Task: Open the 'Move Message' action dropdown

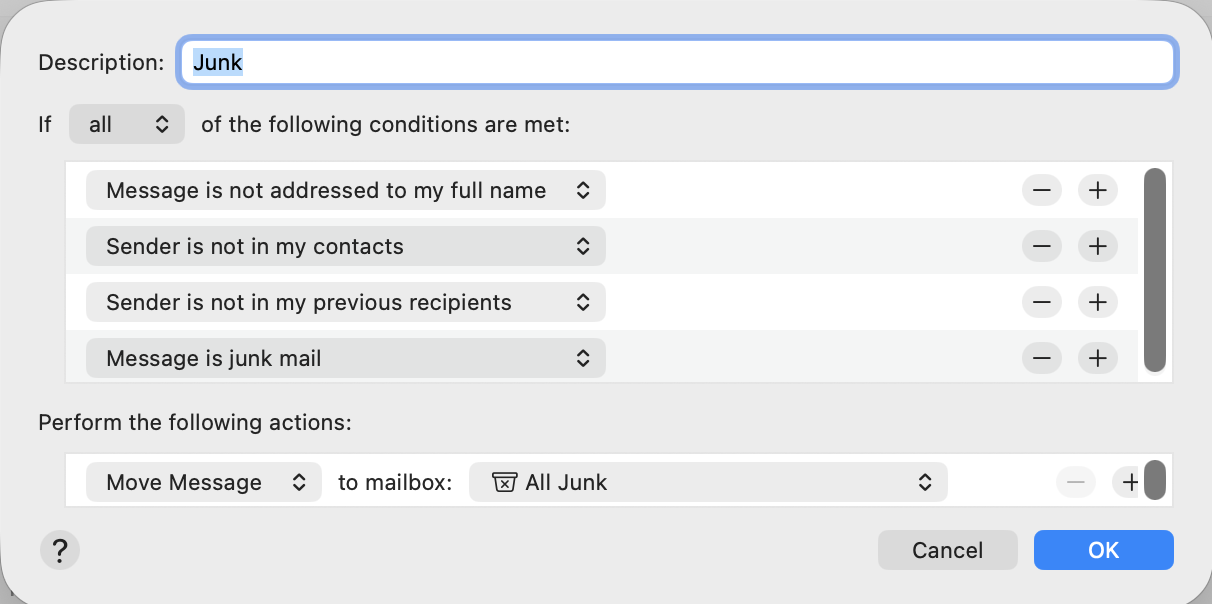Action: [x=204, y=482]
